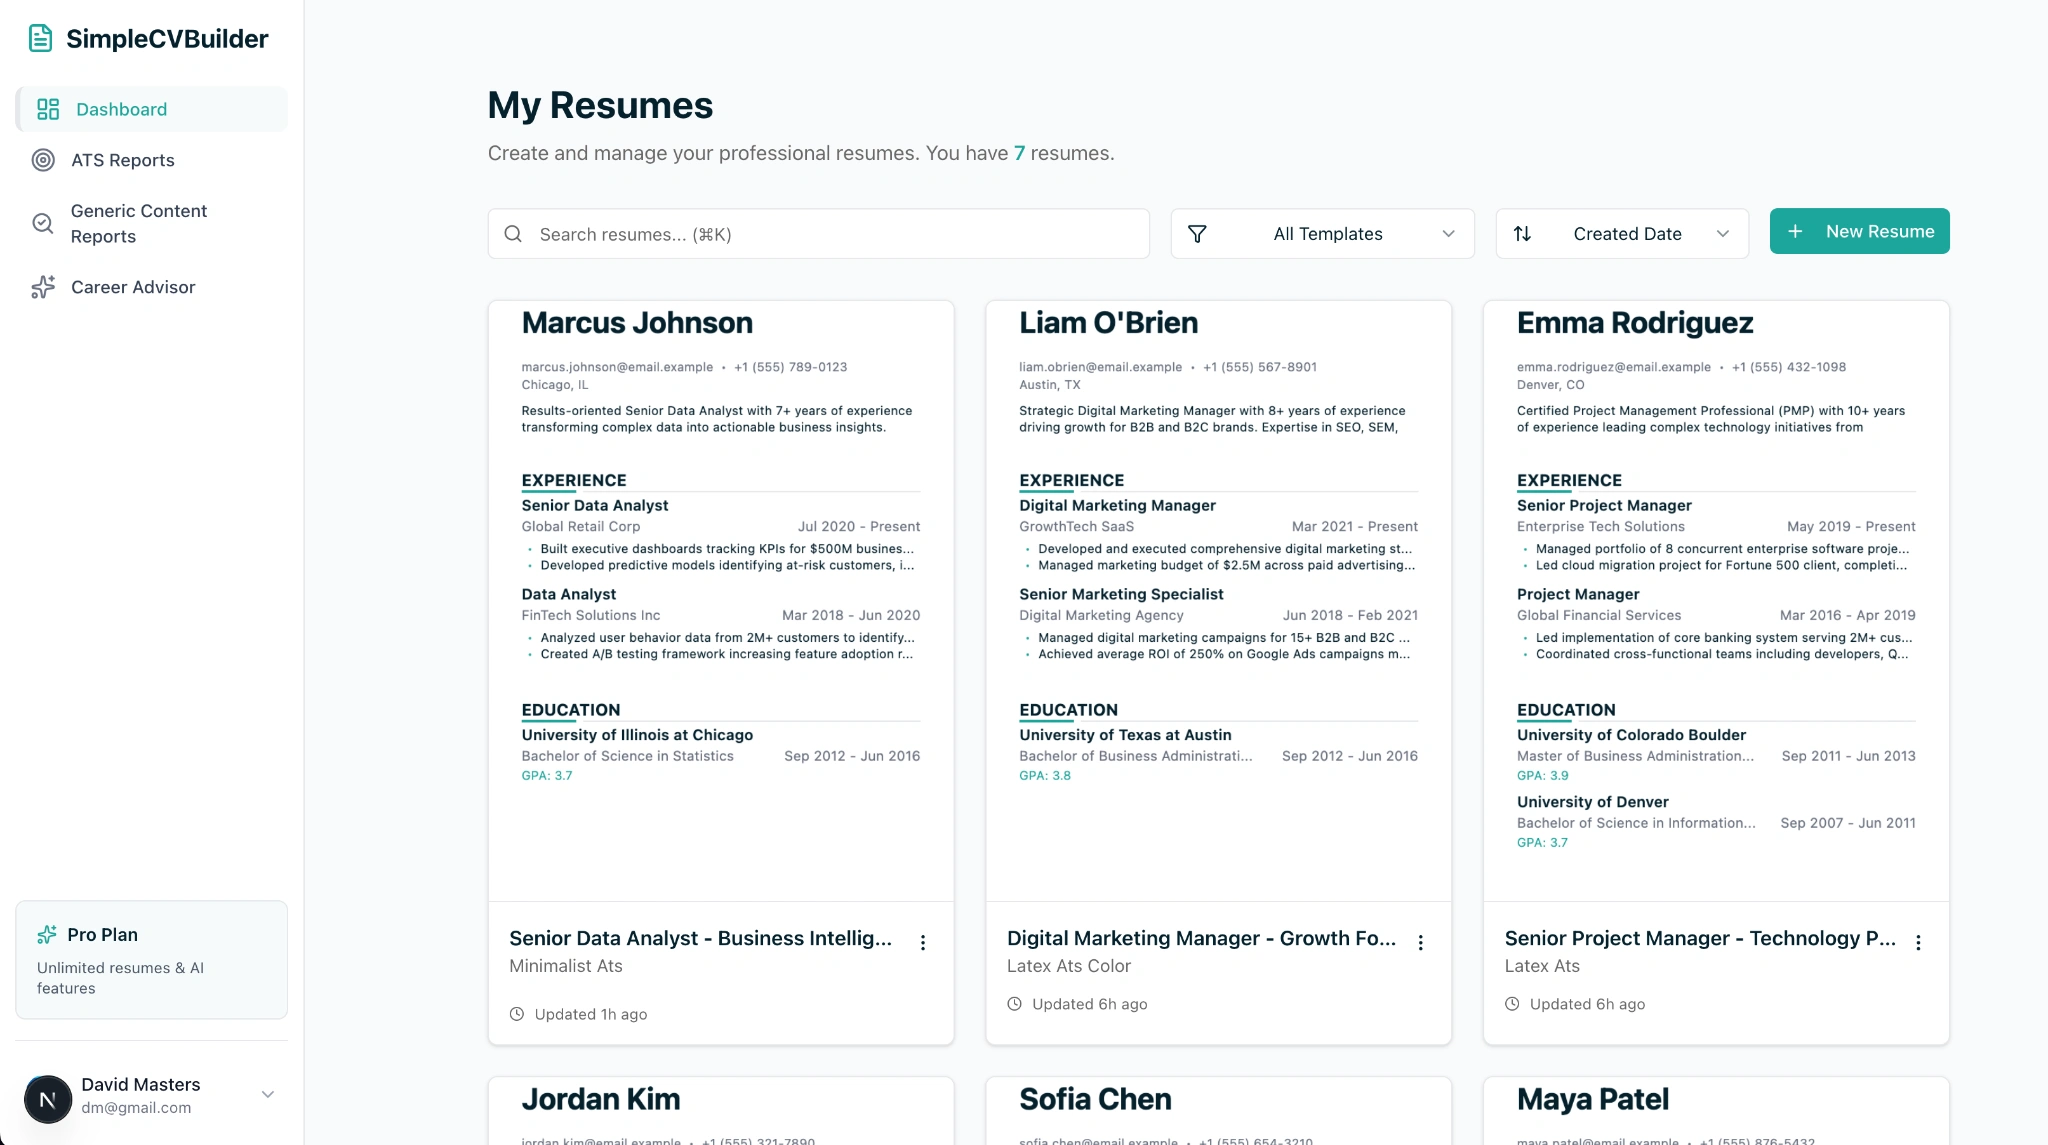Click the SimpleCVBuilder brand name
Viewport: 2048px width, 1145px height.
point(167,38)
